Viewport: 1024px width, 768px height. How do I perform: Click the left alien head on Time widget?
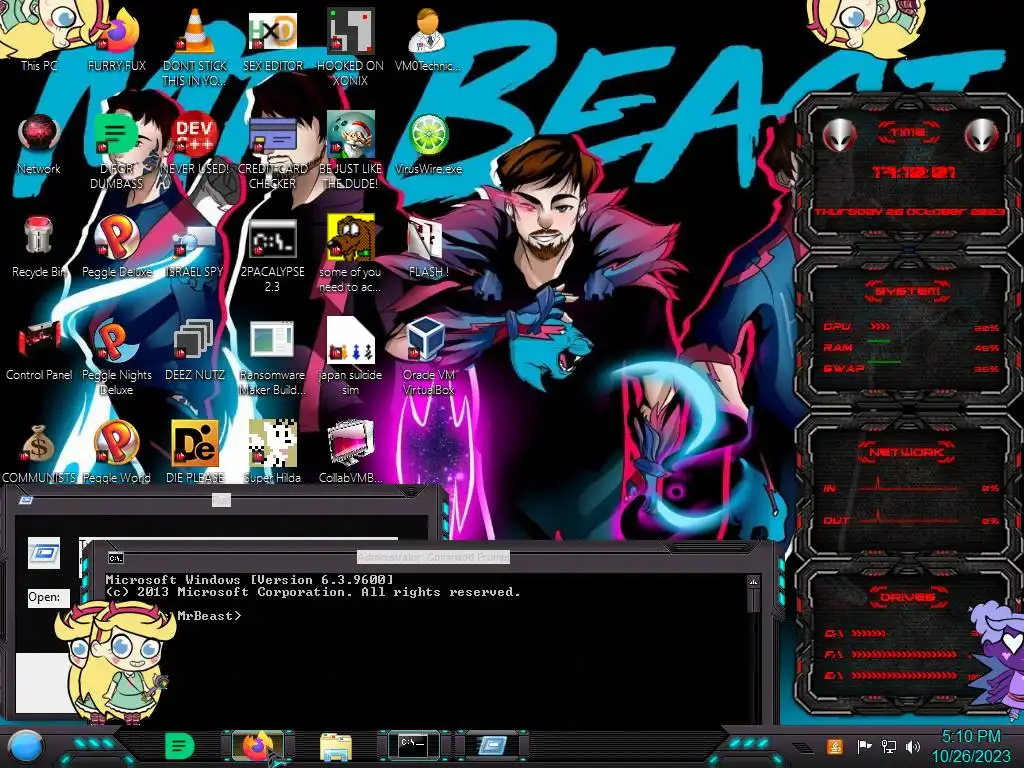839,136
